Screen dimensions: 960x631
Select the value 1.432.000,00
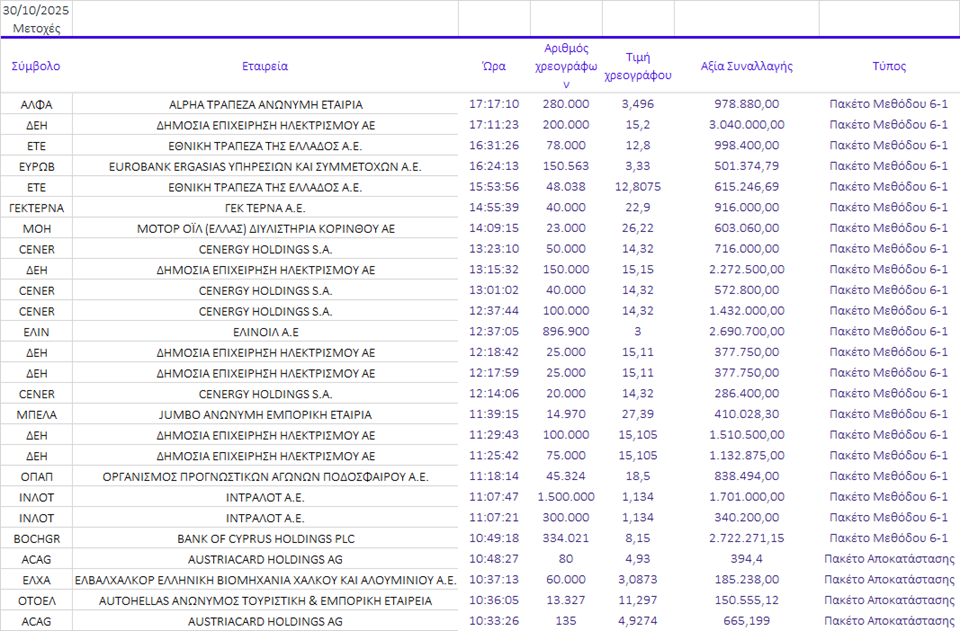746,311
